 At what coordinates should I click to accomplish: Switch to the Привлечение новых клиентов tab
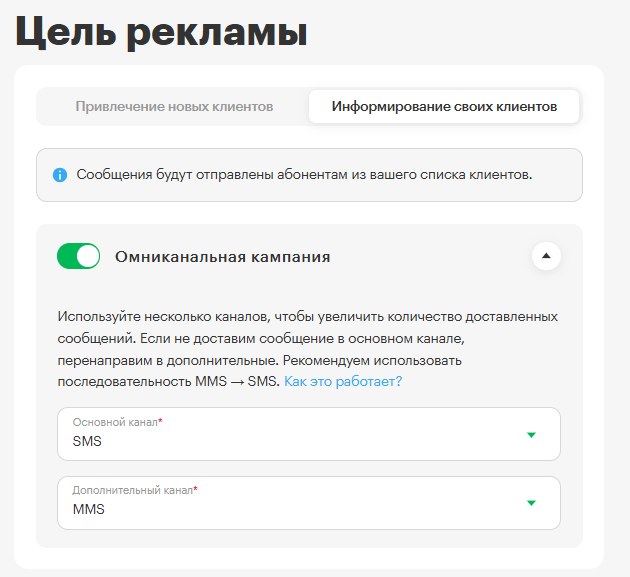pos(174,107)
